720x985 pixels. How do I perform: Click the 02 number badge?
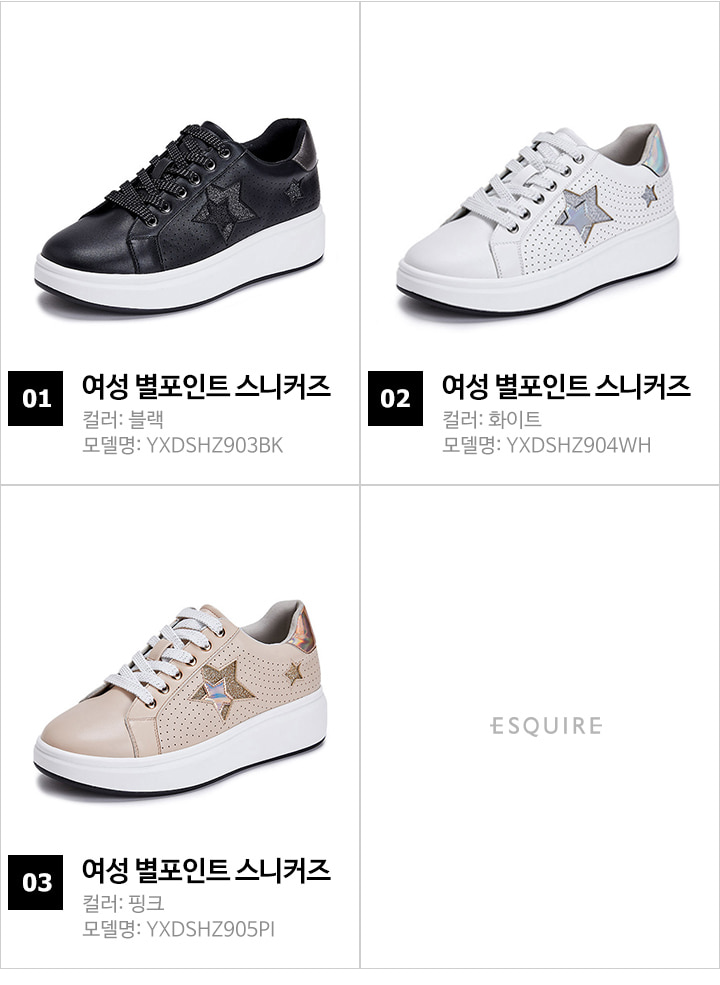395,398
